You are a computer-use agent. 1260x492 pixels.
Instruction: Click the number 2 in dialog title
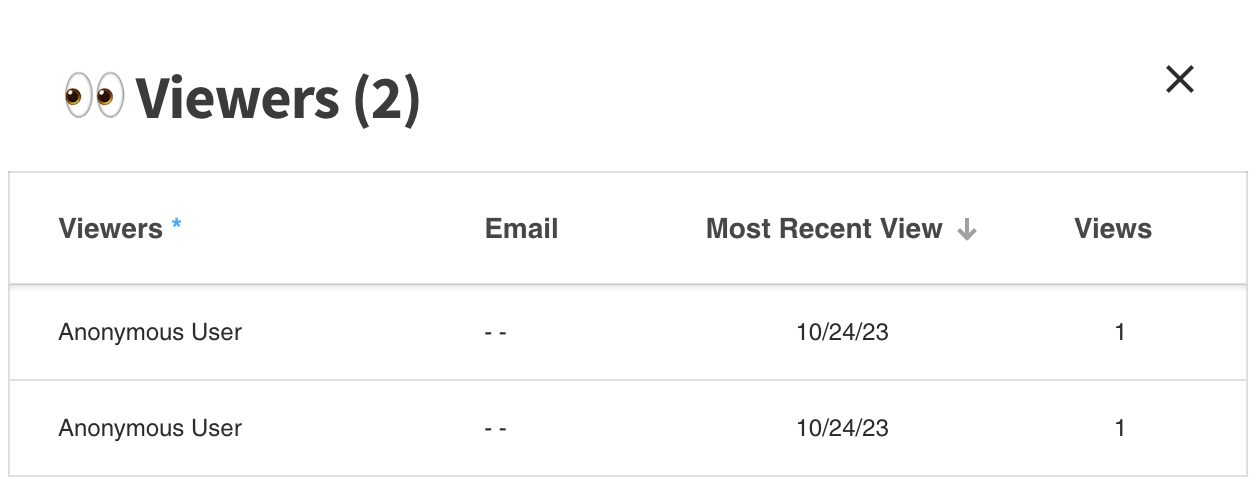pos(387,98)
